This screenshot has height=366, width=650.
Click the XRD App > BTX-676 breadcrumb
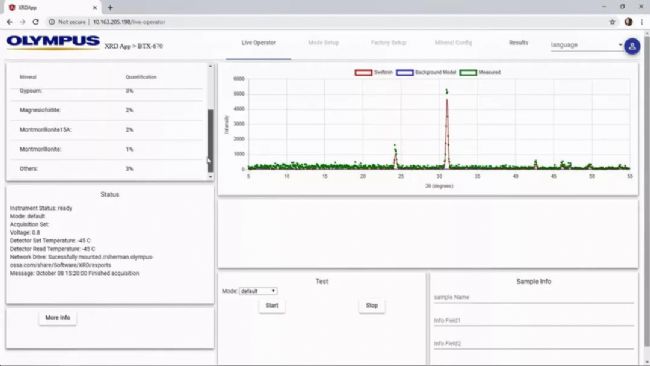(x=133, y=46)
